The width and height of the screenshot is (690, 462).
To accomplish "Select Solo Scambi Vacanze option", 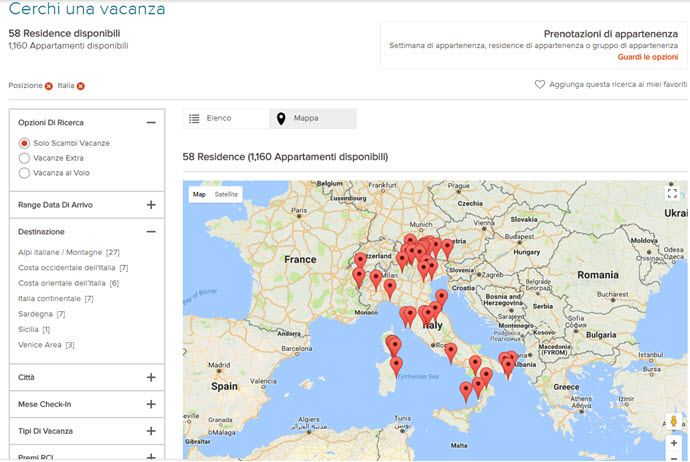I will tap(25, 143).
